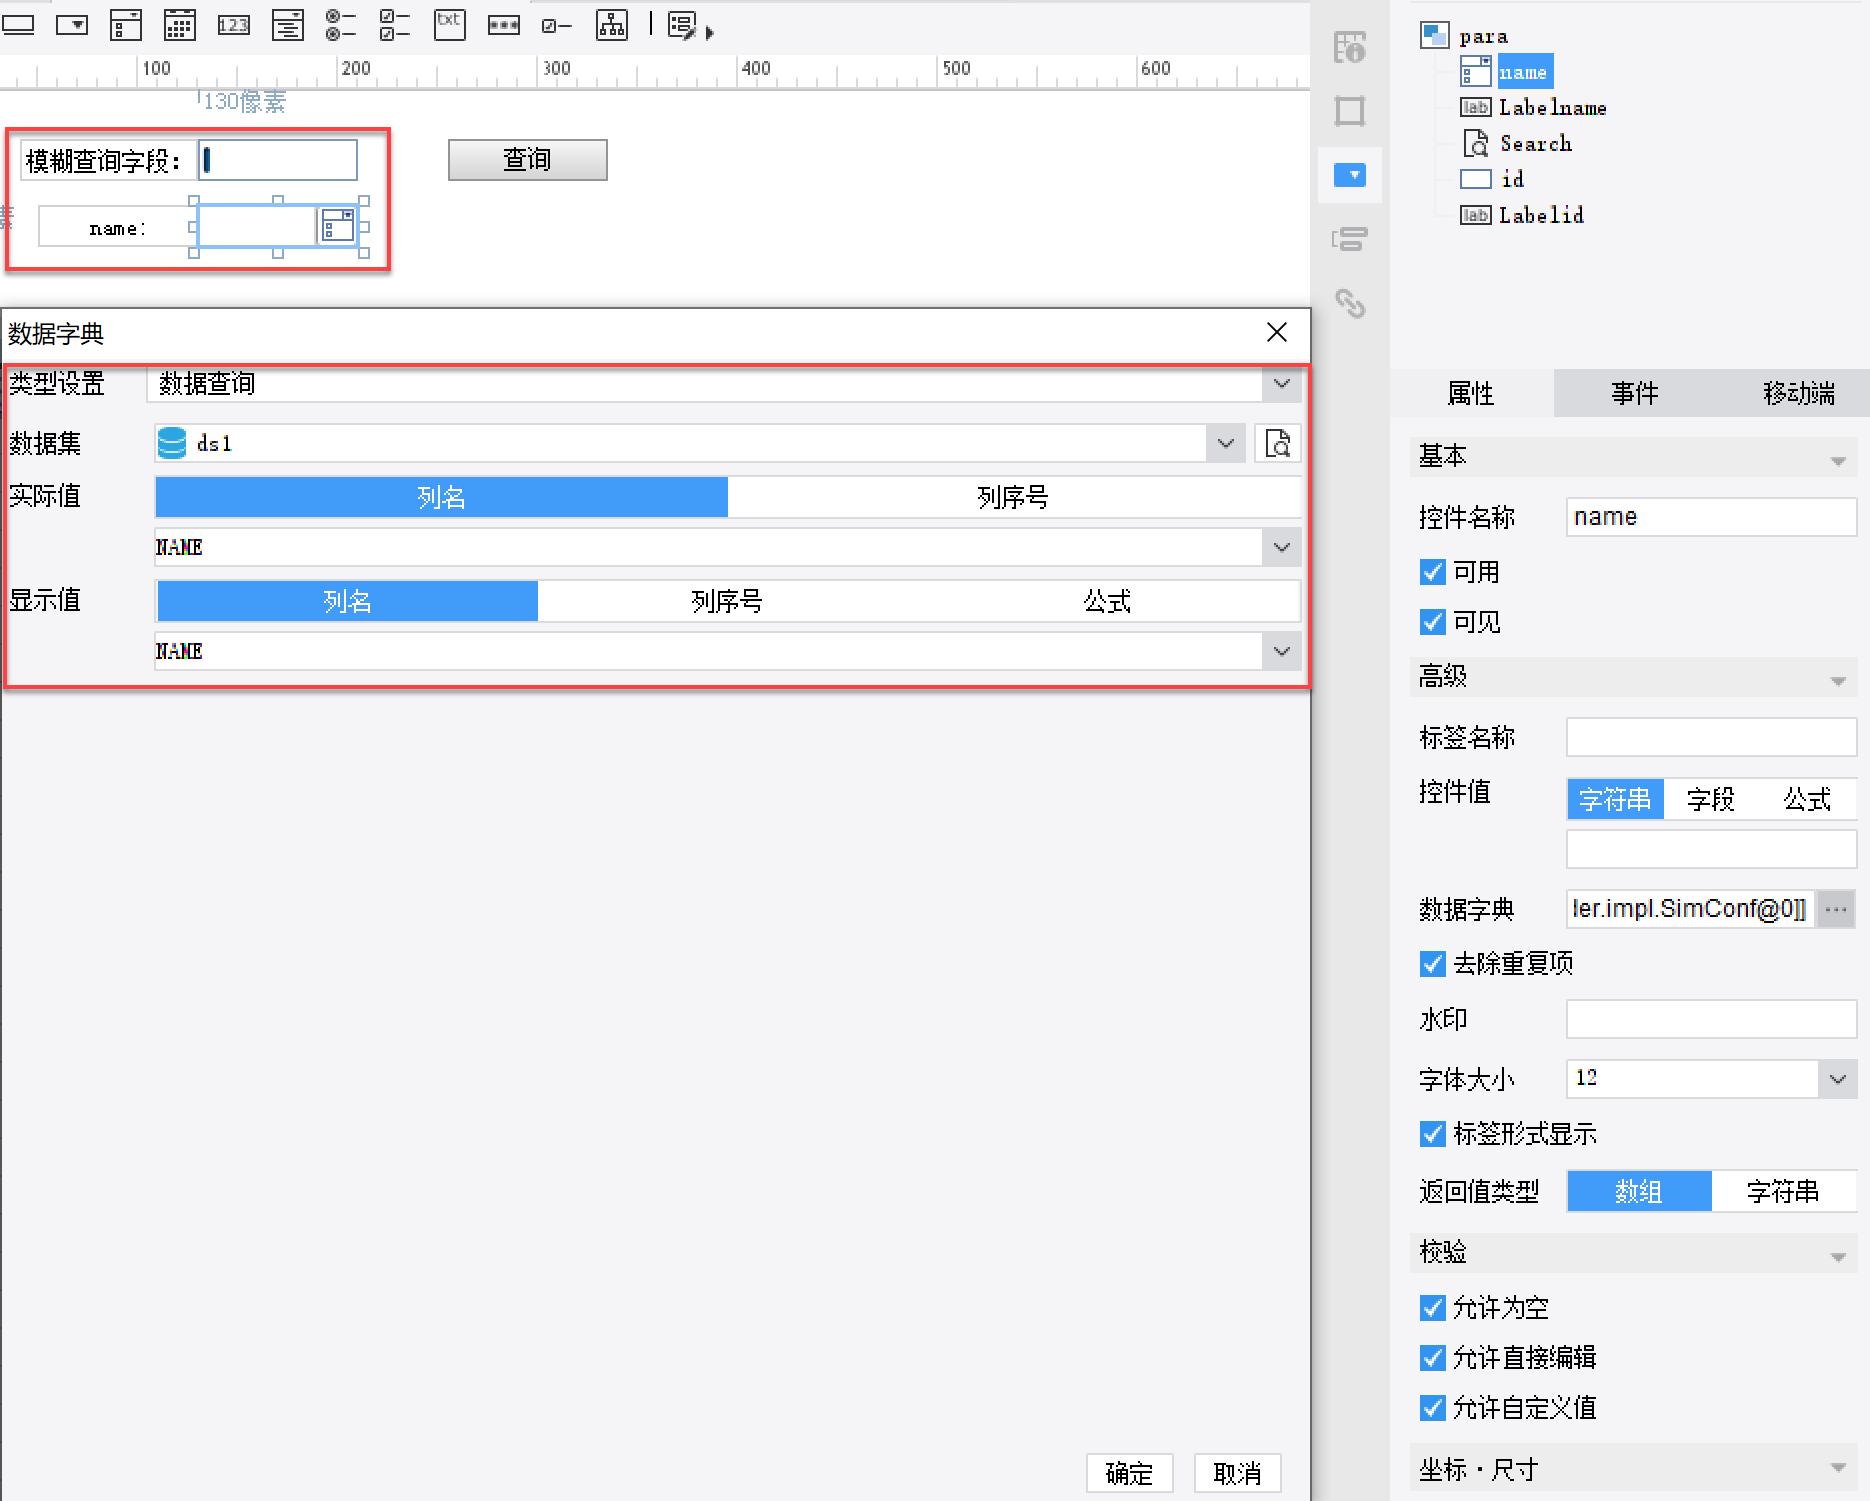The height and width of the screenshot is (1501, 1870).
Task: Select the drop-down checkbox widget in toolbar
Action: pyautogui.click(x=126, y=25)
